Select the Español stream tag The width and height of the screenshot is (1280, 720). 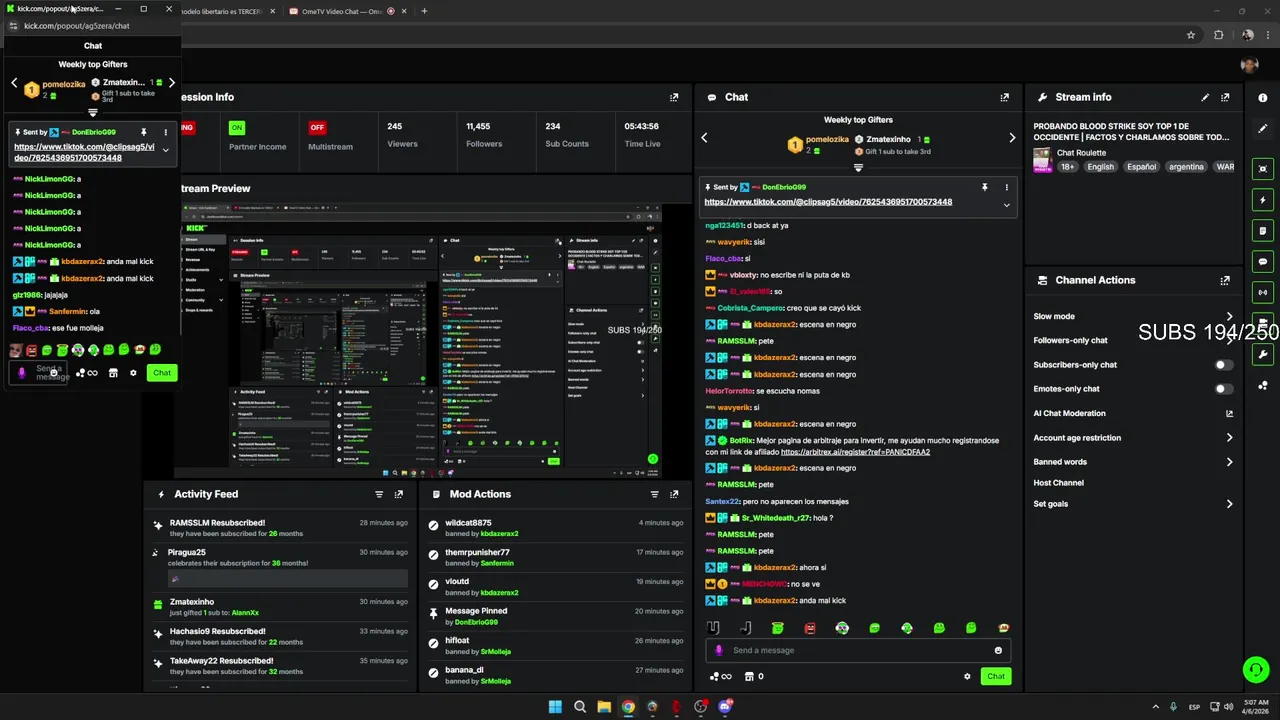[1141, 167]
